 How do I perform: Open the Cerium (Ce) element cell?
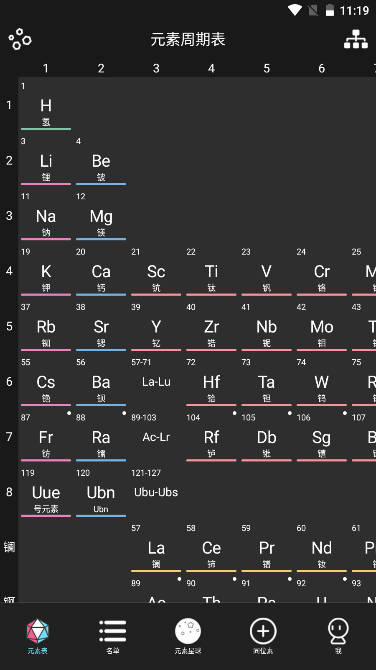coord(211,547)
